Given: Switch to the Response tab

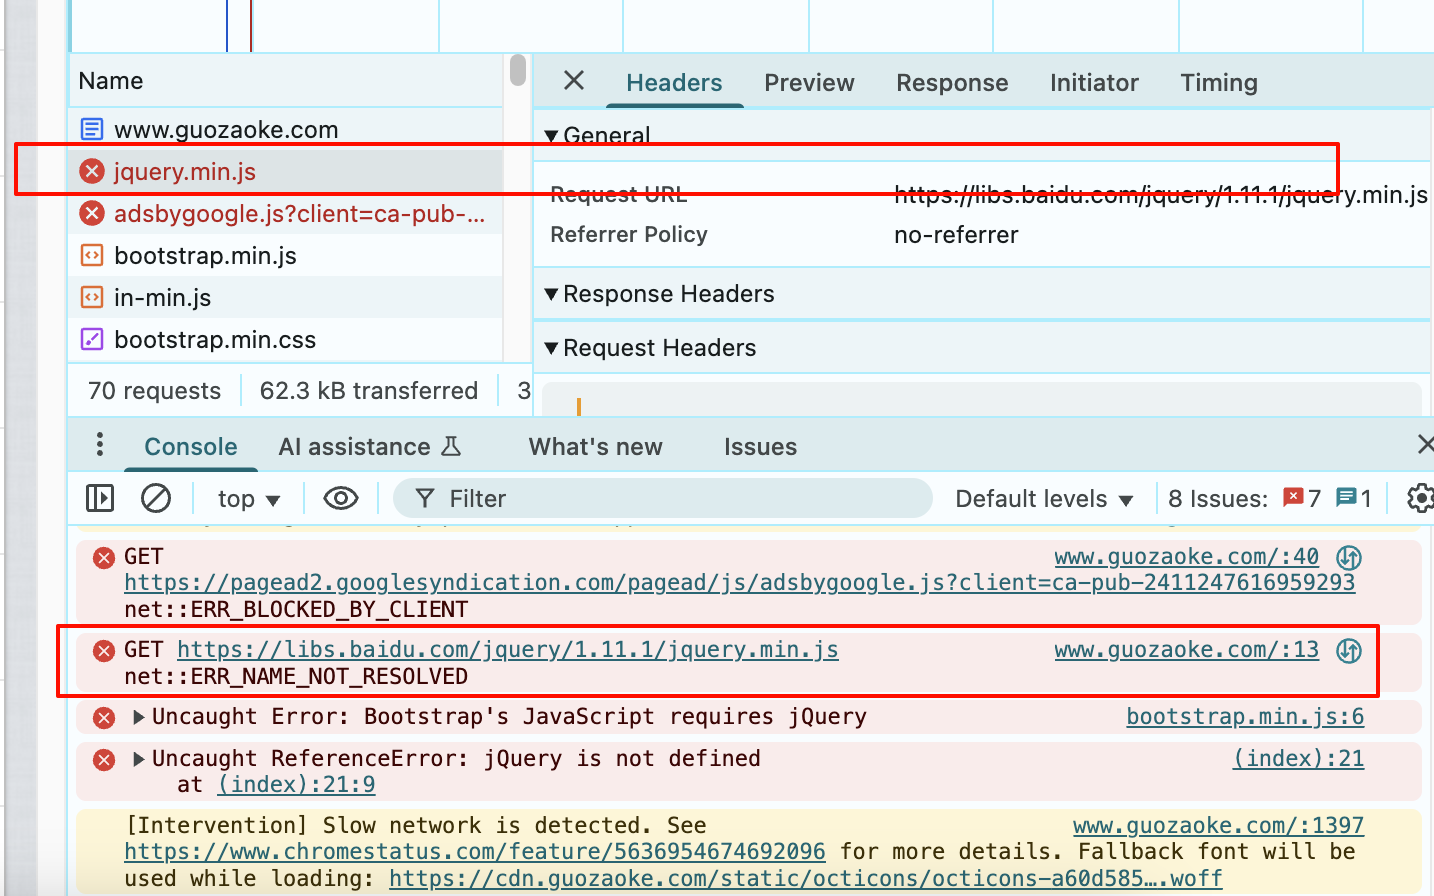Looking at the screenshot, I should [952, 83].
